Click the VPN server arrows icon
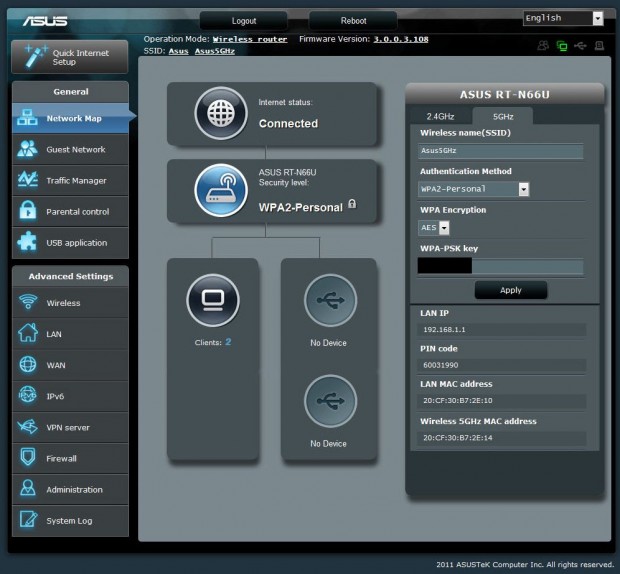This screenshot has width=620, height=574. point(28,427)
